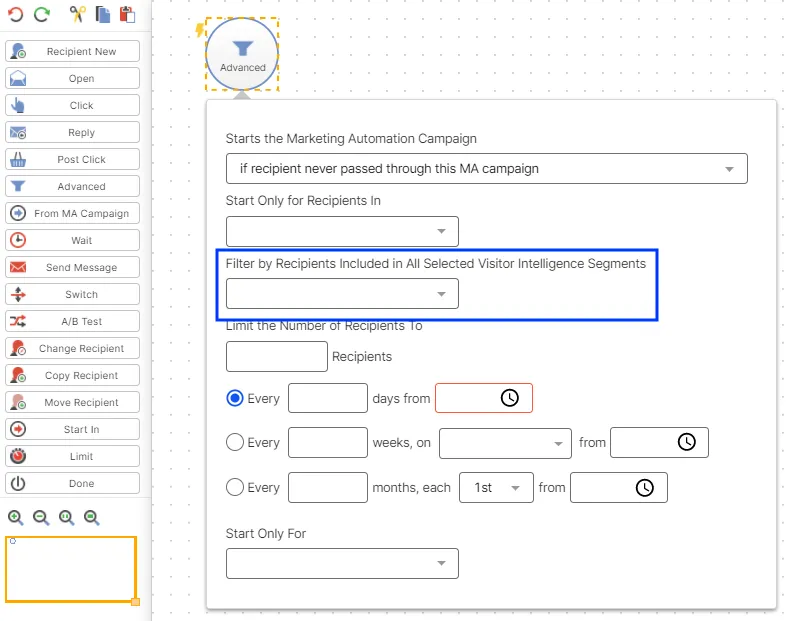The width and height of the screenshot is (795, 621).
Task: Add a Move Recipient node
Action: (73, 402)
